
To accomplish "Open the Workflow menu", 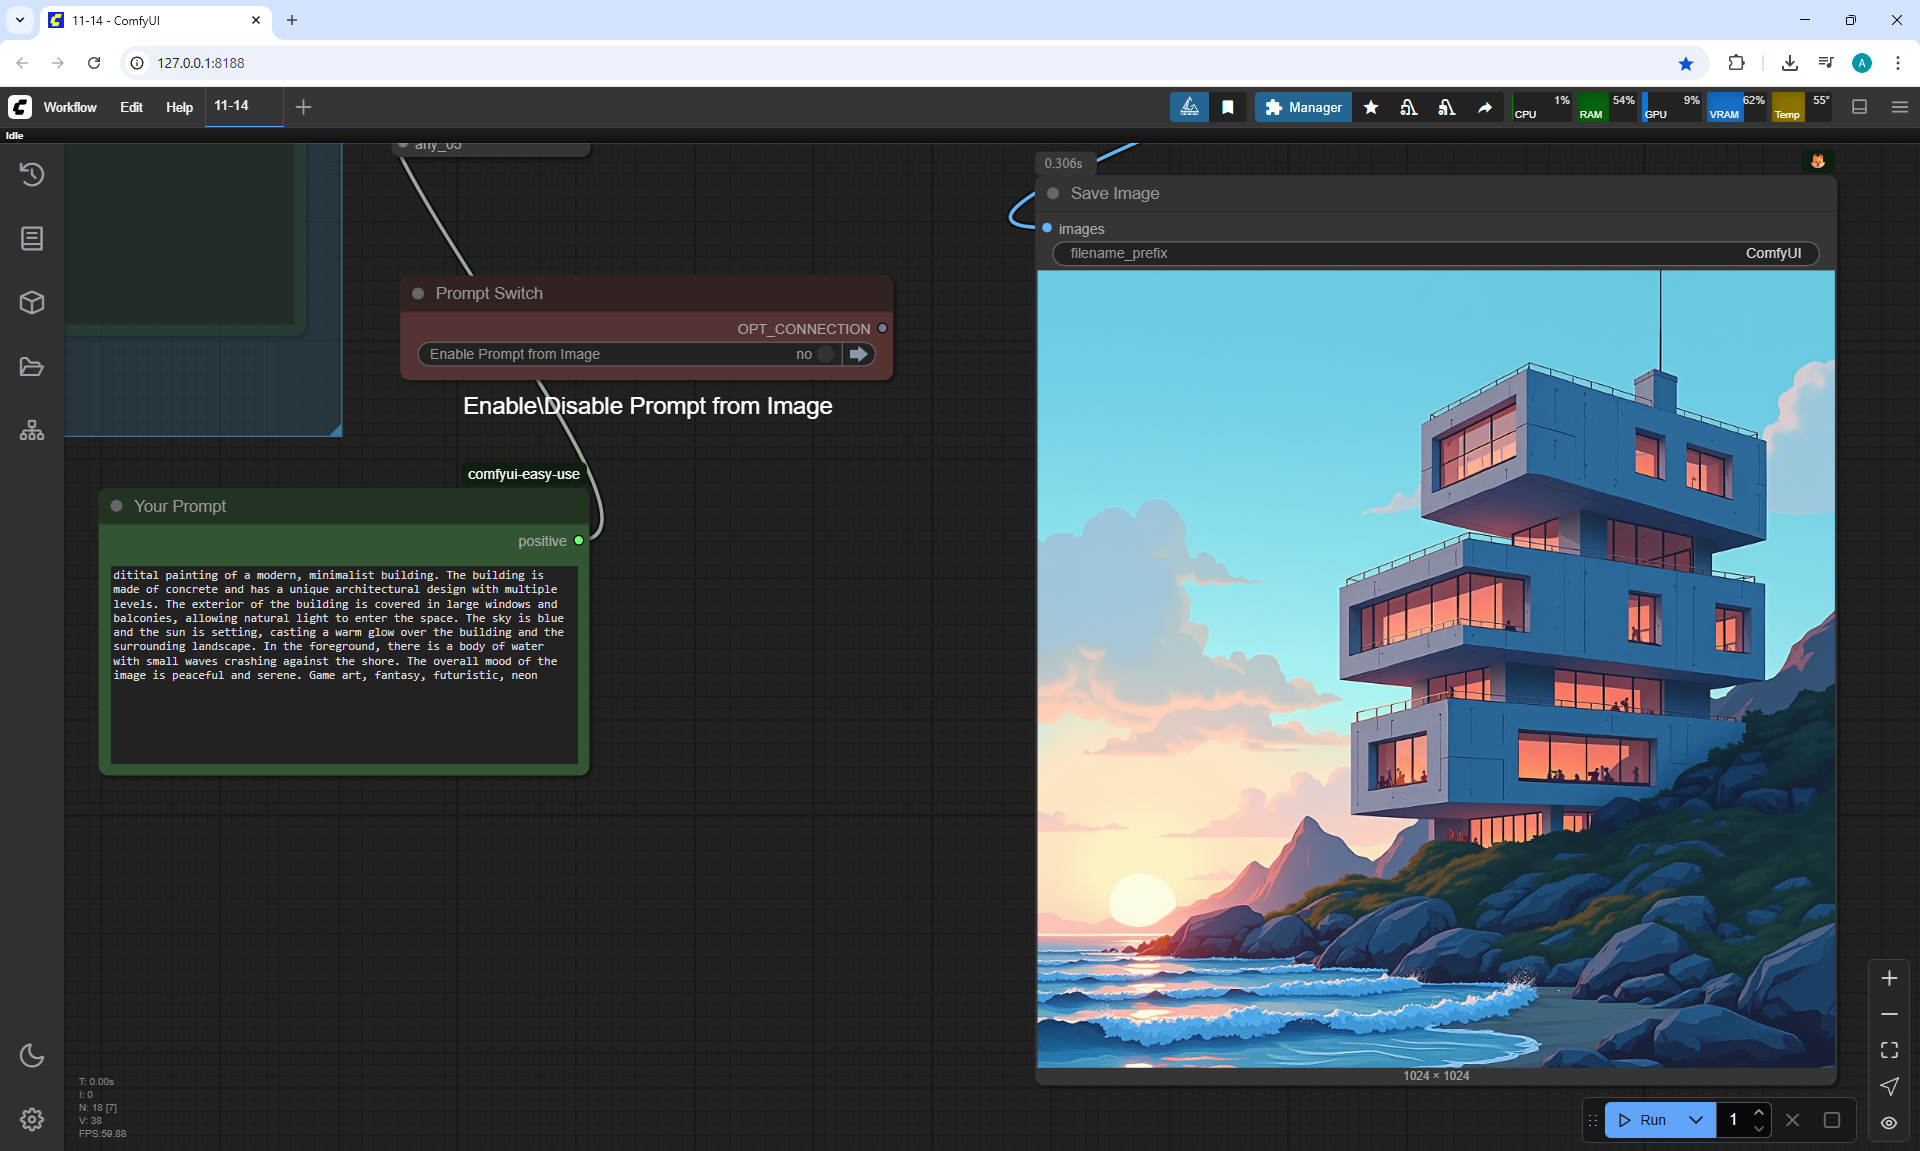I will 70,107.
